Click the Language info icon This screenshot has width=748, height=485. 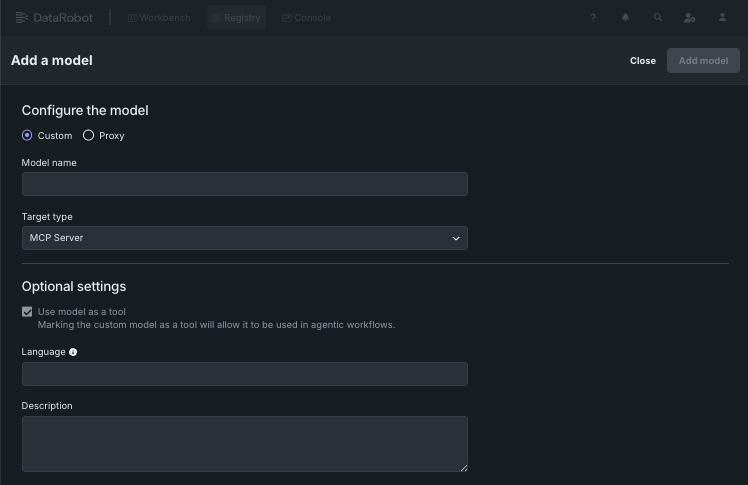pos(73,352)
